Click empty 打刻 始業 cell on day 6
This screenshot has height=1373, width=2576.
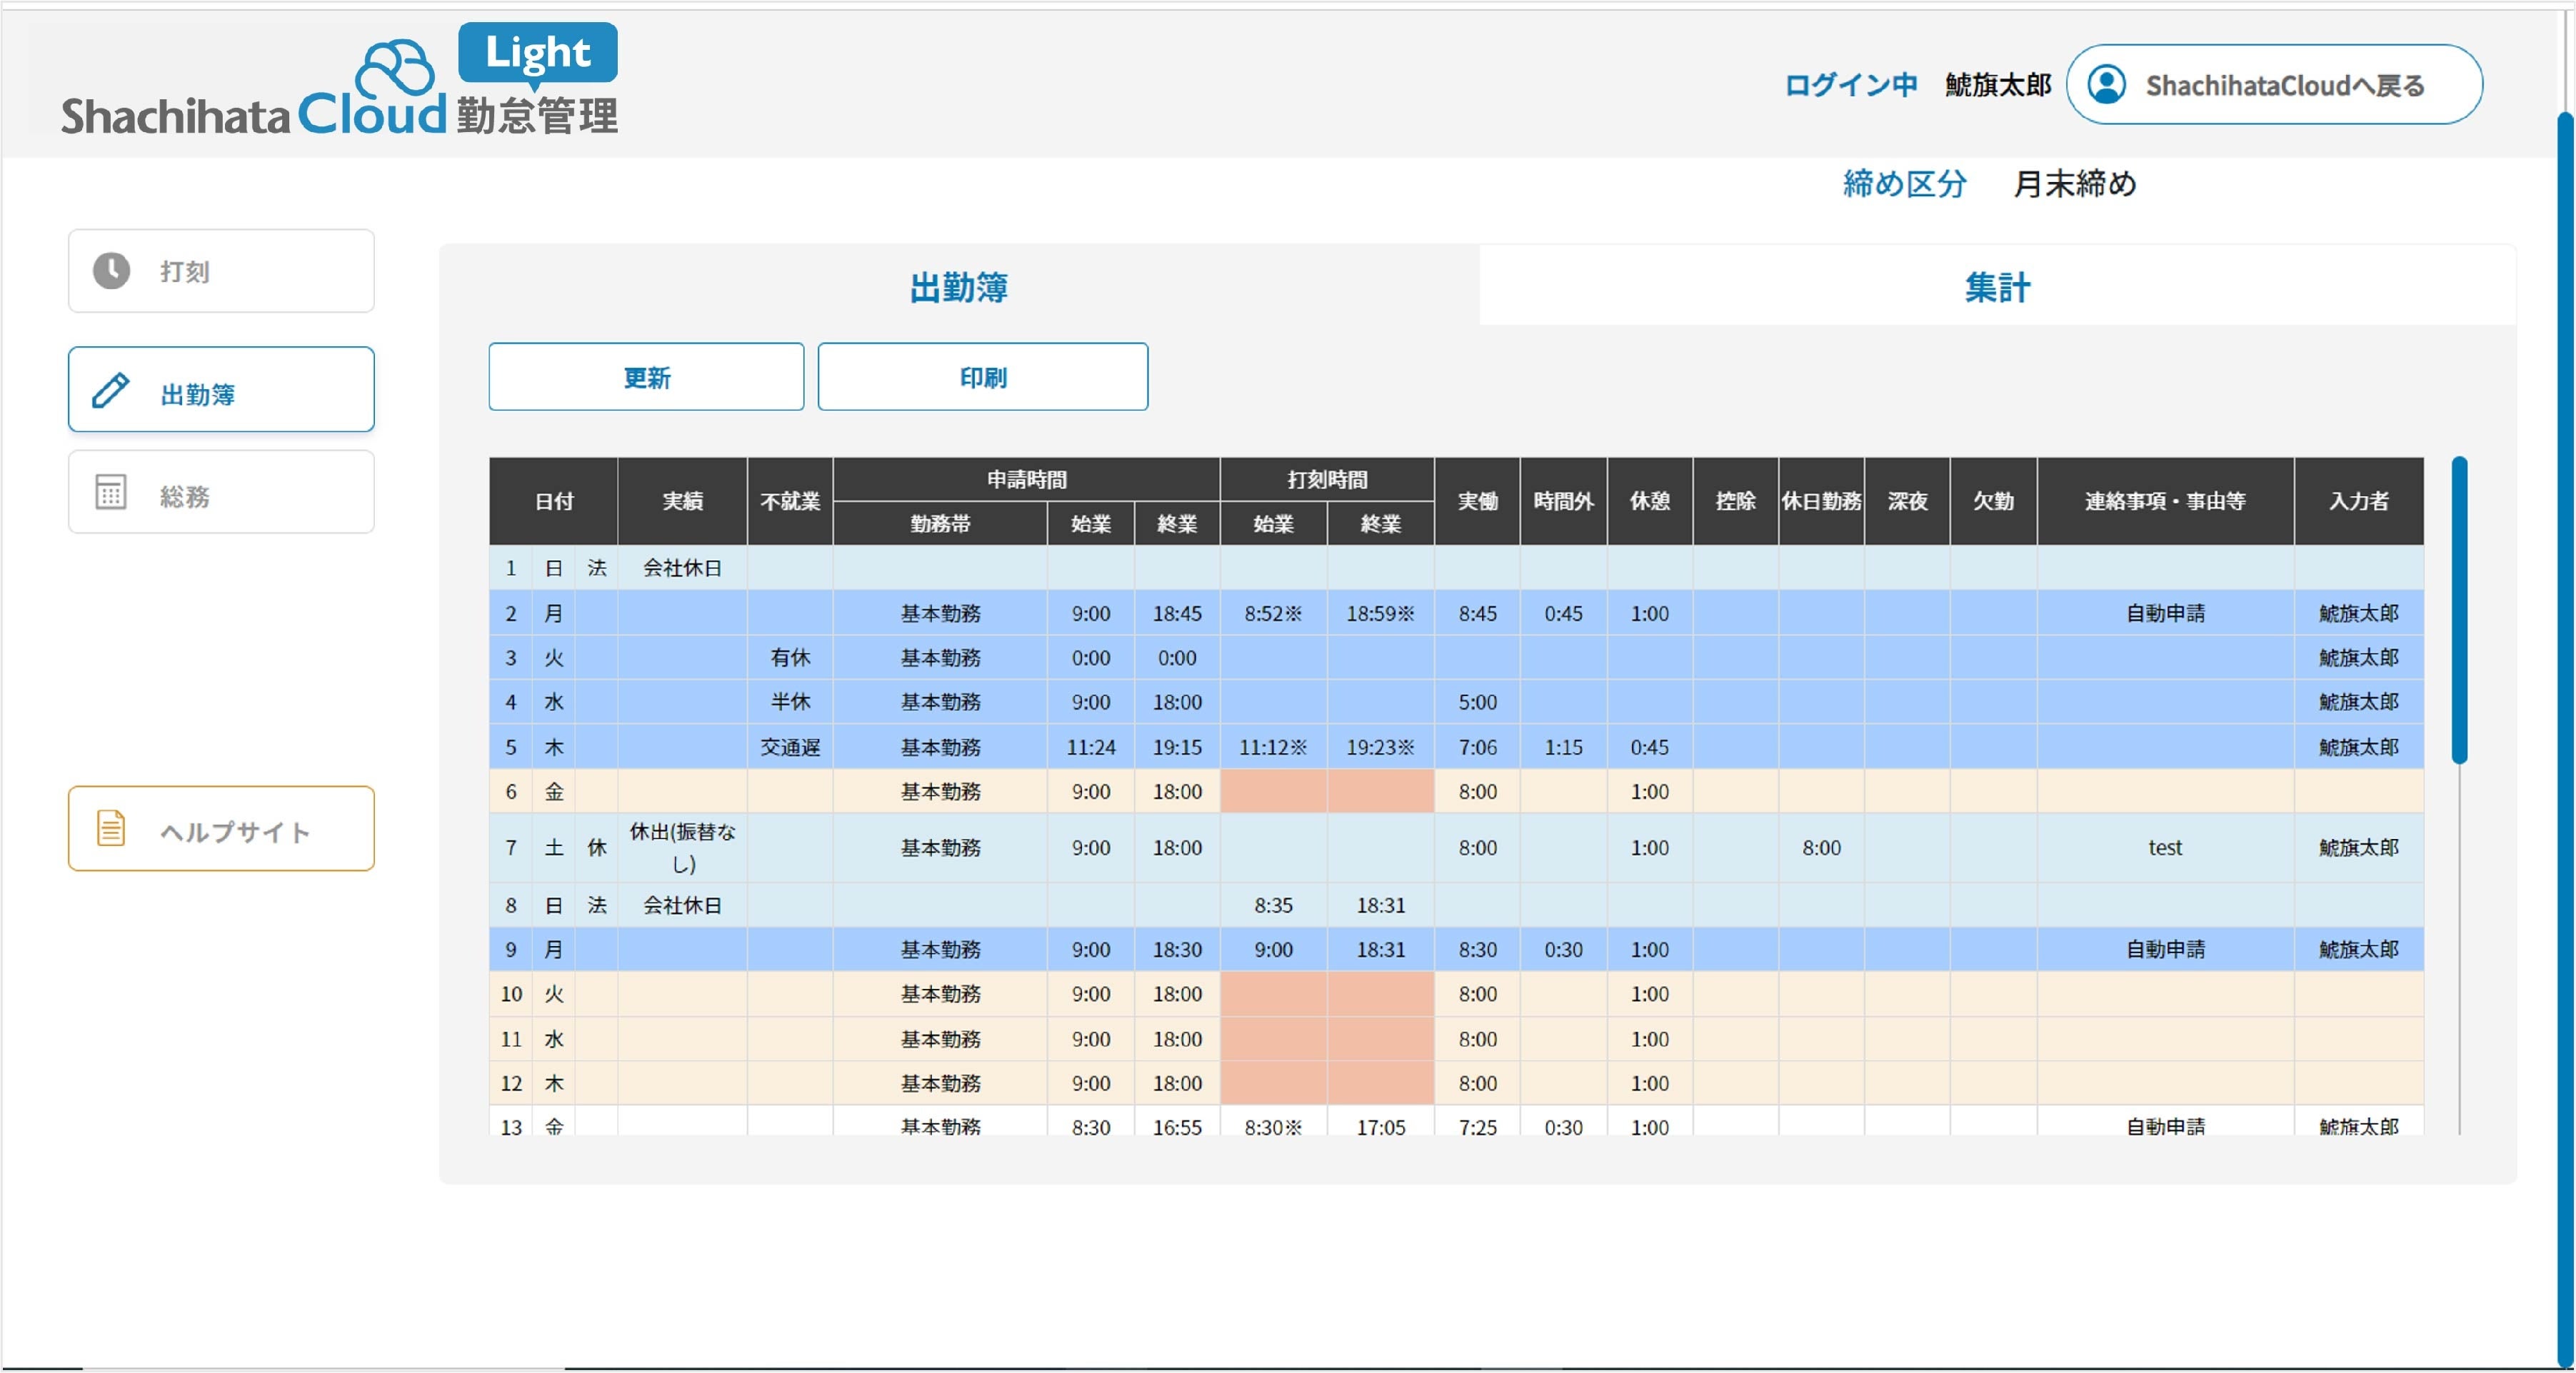[x=1273, y=791]
